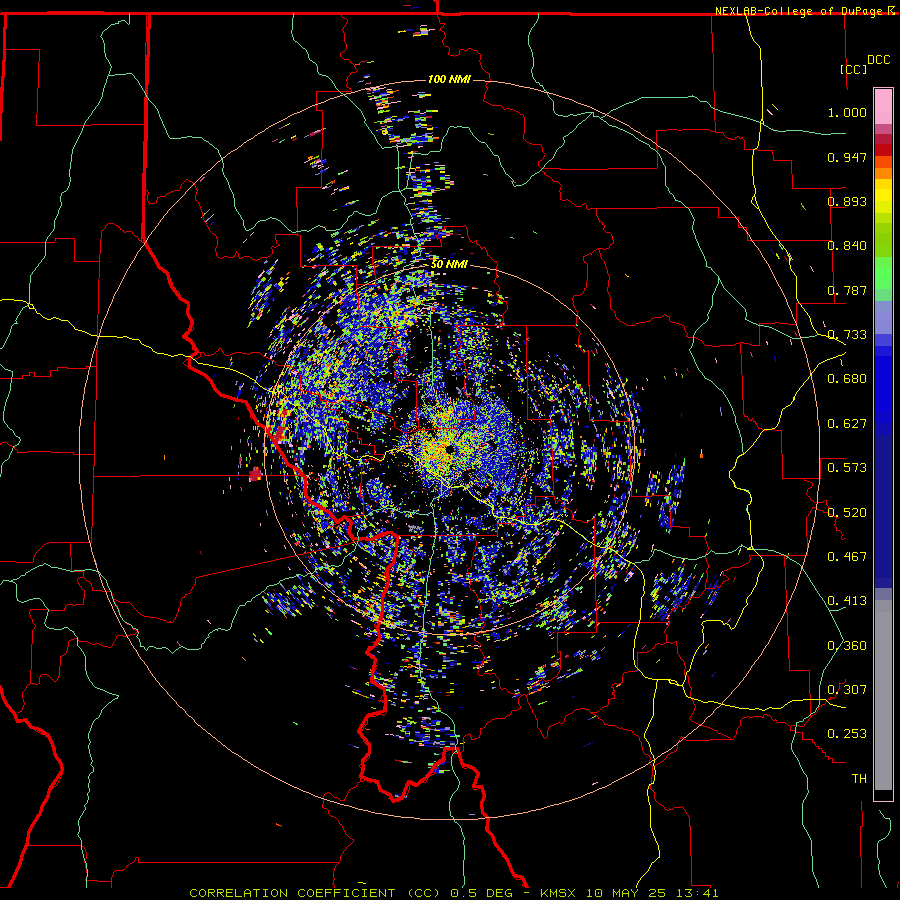900x900 pixels.
Task: Click the 0.893 scale value
Action: [847, 201]
